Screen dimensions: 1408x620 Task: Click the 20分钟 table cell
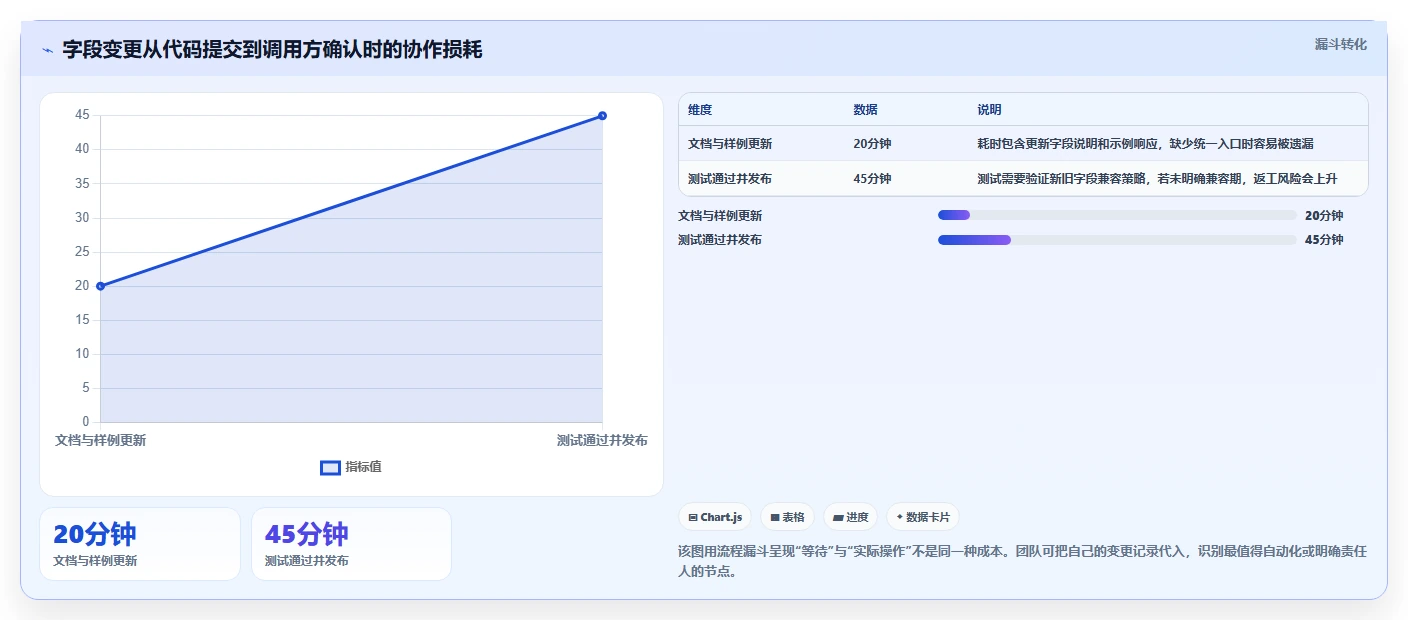pyautogui.click(x=872, y=144)
